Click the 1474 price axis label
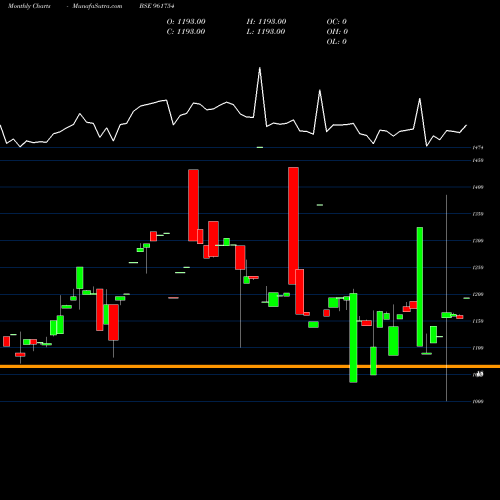500x500 pixels. [478, 147]
